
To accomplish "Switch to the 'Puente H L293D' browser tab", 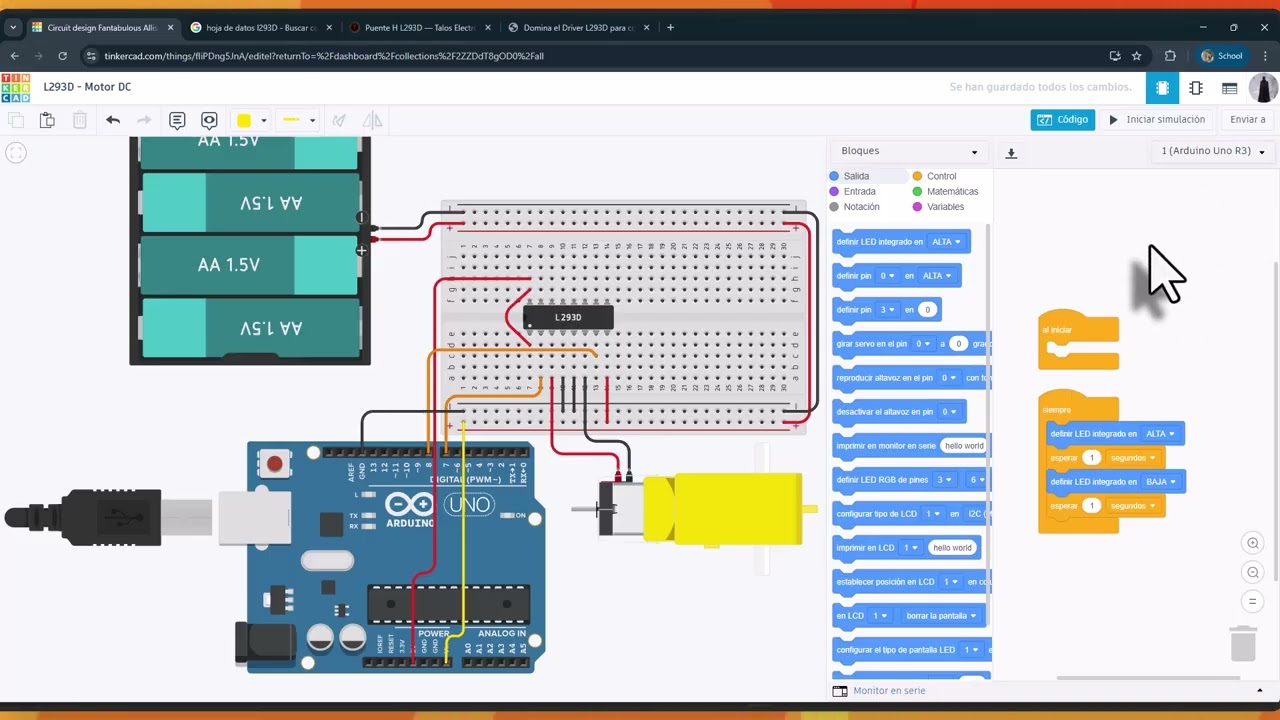I will point(420,28).
